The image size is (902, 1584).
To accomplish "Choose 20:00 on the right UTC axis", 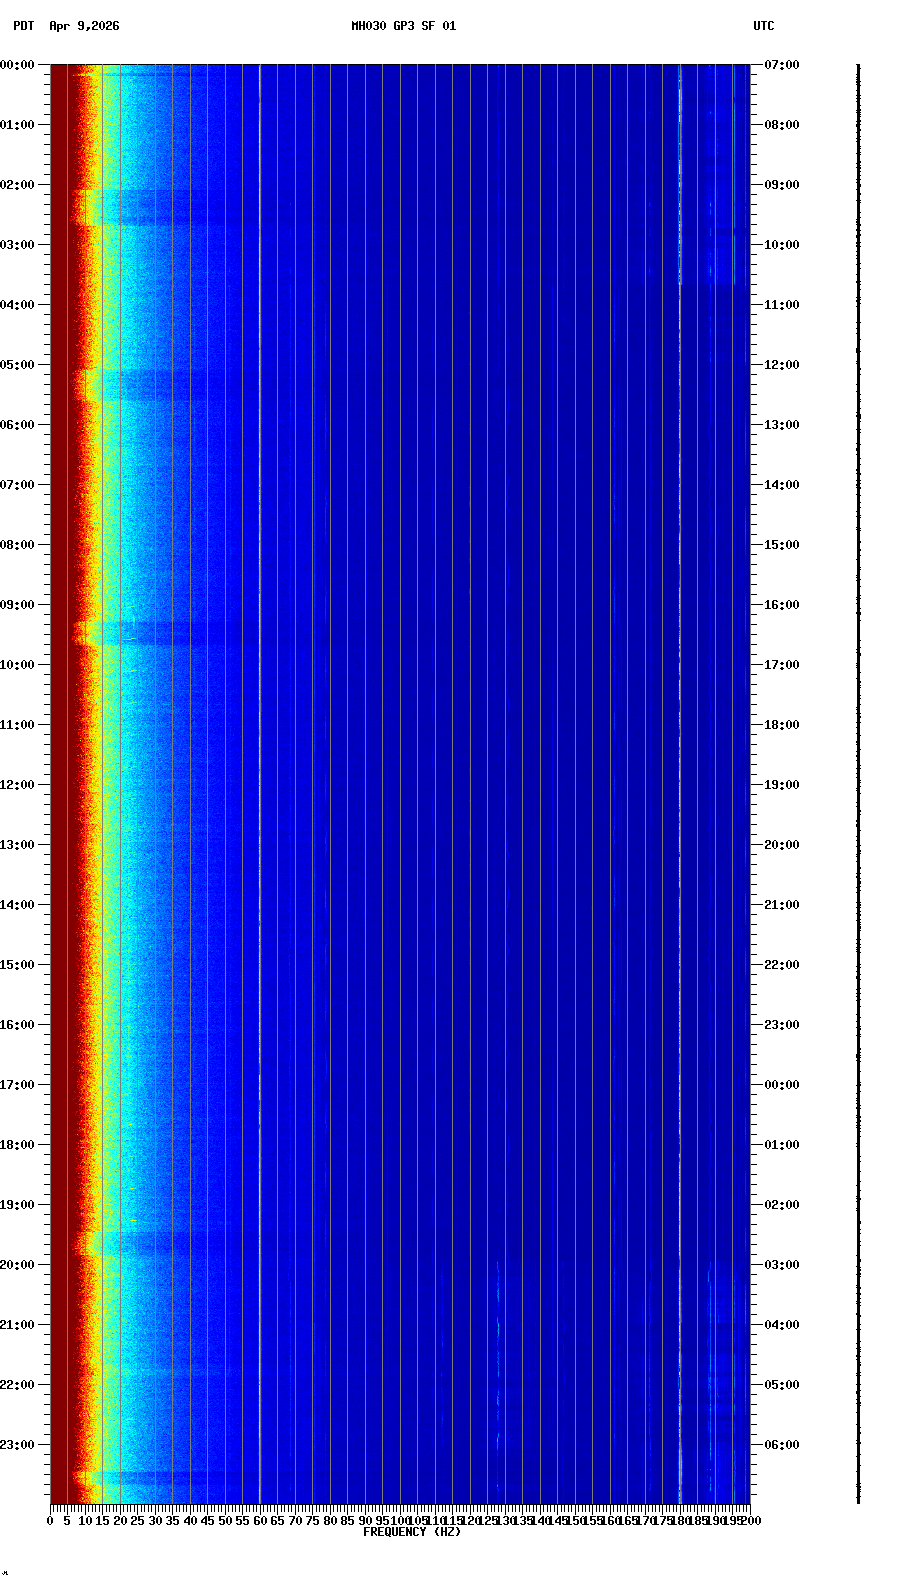I will click(x=782, y=845).
